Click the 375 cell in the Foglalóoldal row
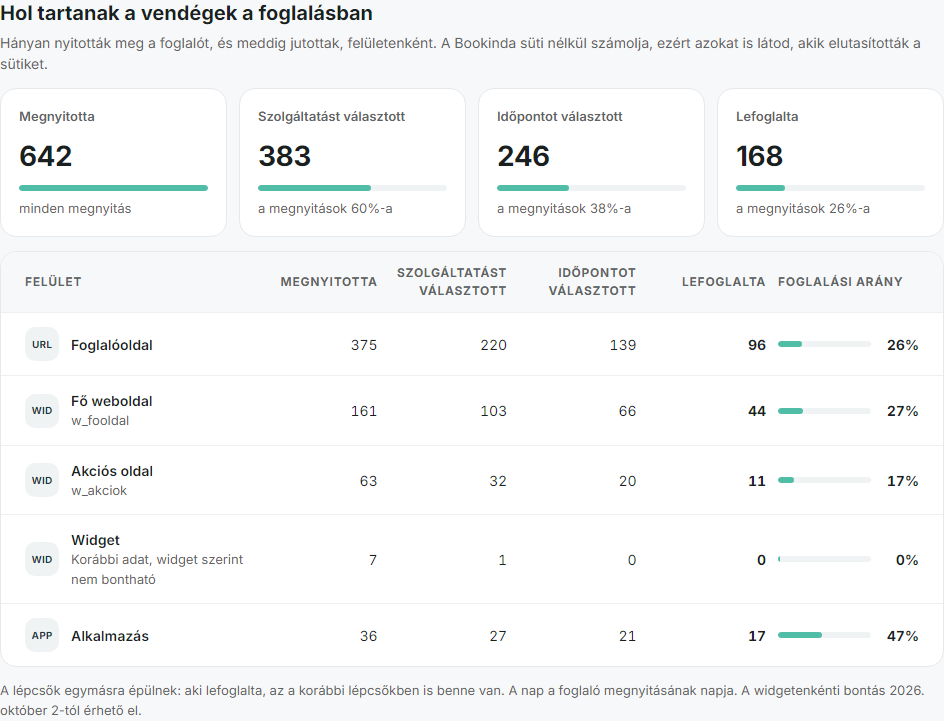The image size is (944, 721). (364, 345)
